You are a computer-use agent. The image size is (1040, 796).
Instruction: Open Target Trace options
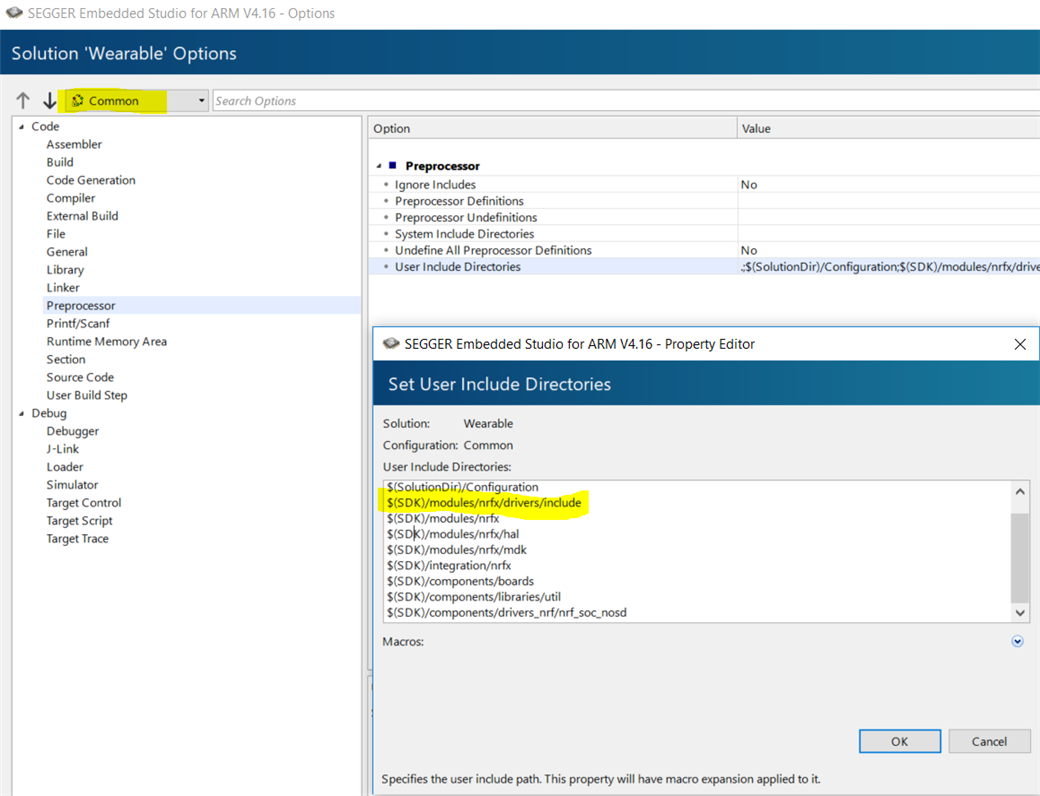coord(78,539)
